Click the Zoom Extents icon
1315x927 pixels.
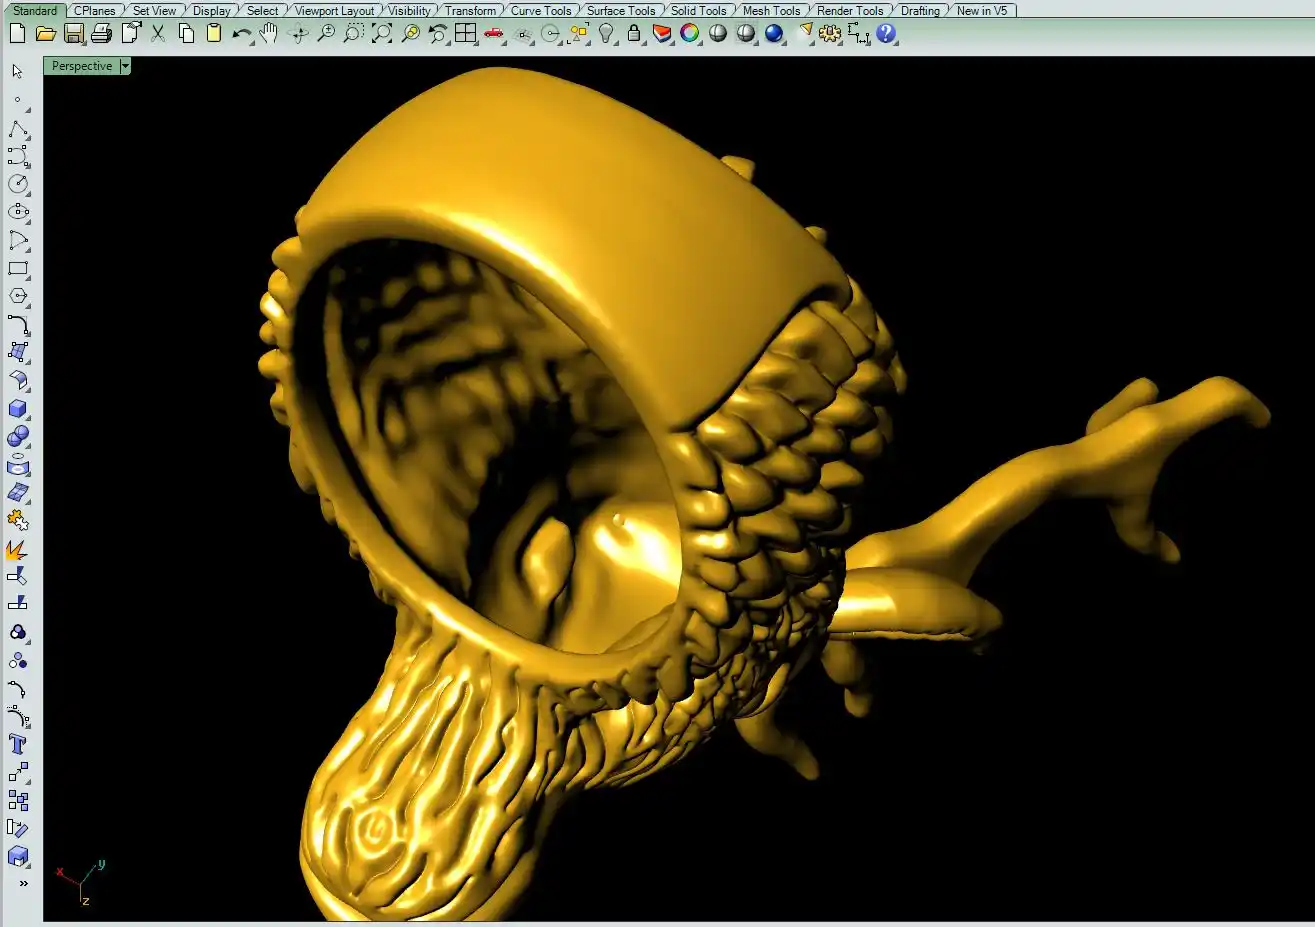[382, 34]
